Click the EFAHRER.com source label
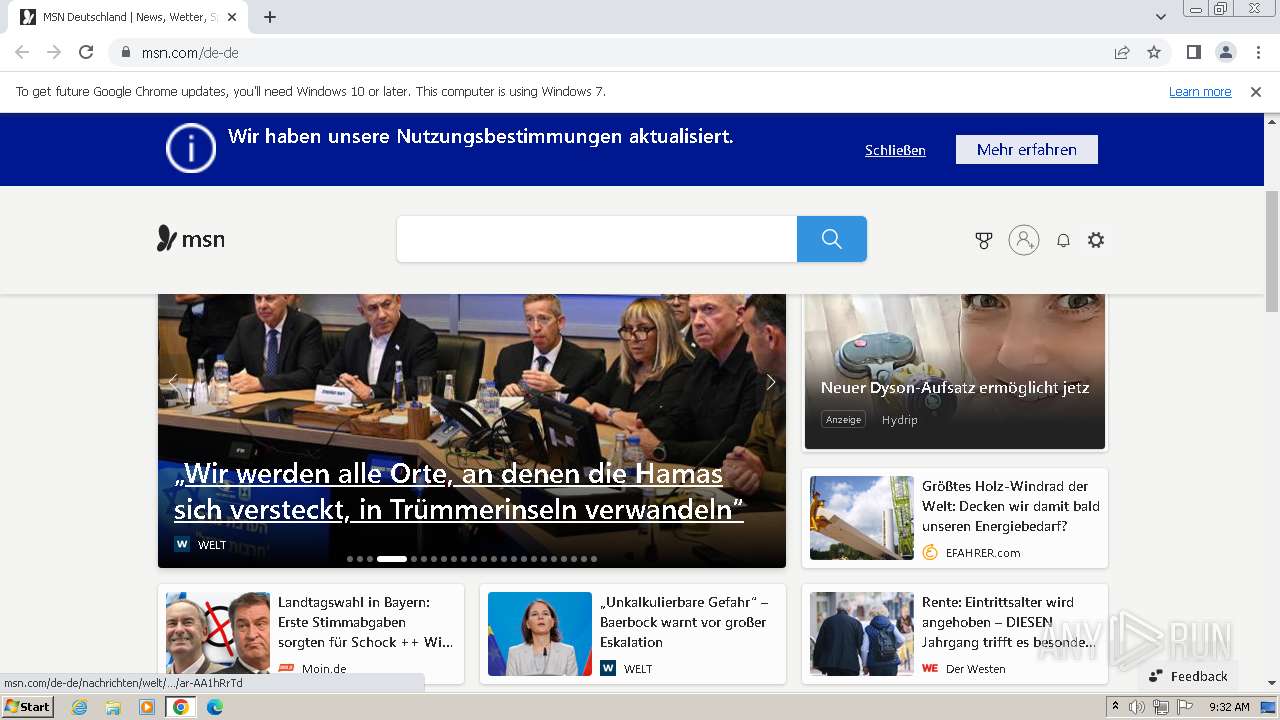The image size is (1280, 720). click(983, 552)
